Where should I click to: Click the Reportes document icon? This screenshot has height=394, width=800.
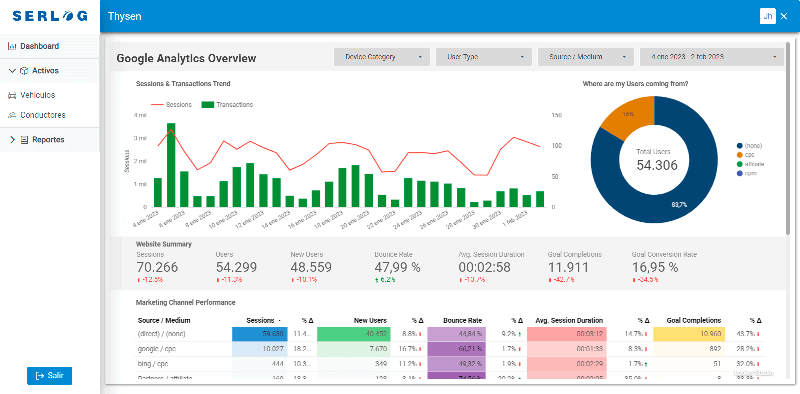(x=24, y=140)
